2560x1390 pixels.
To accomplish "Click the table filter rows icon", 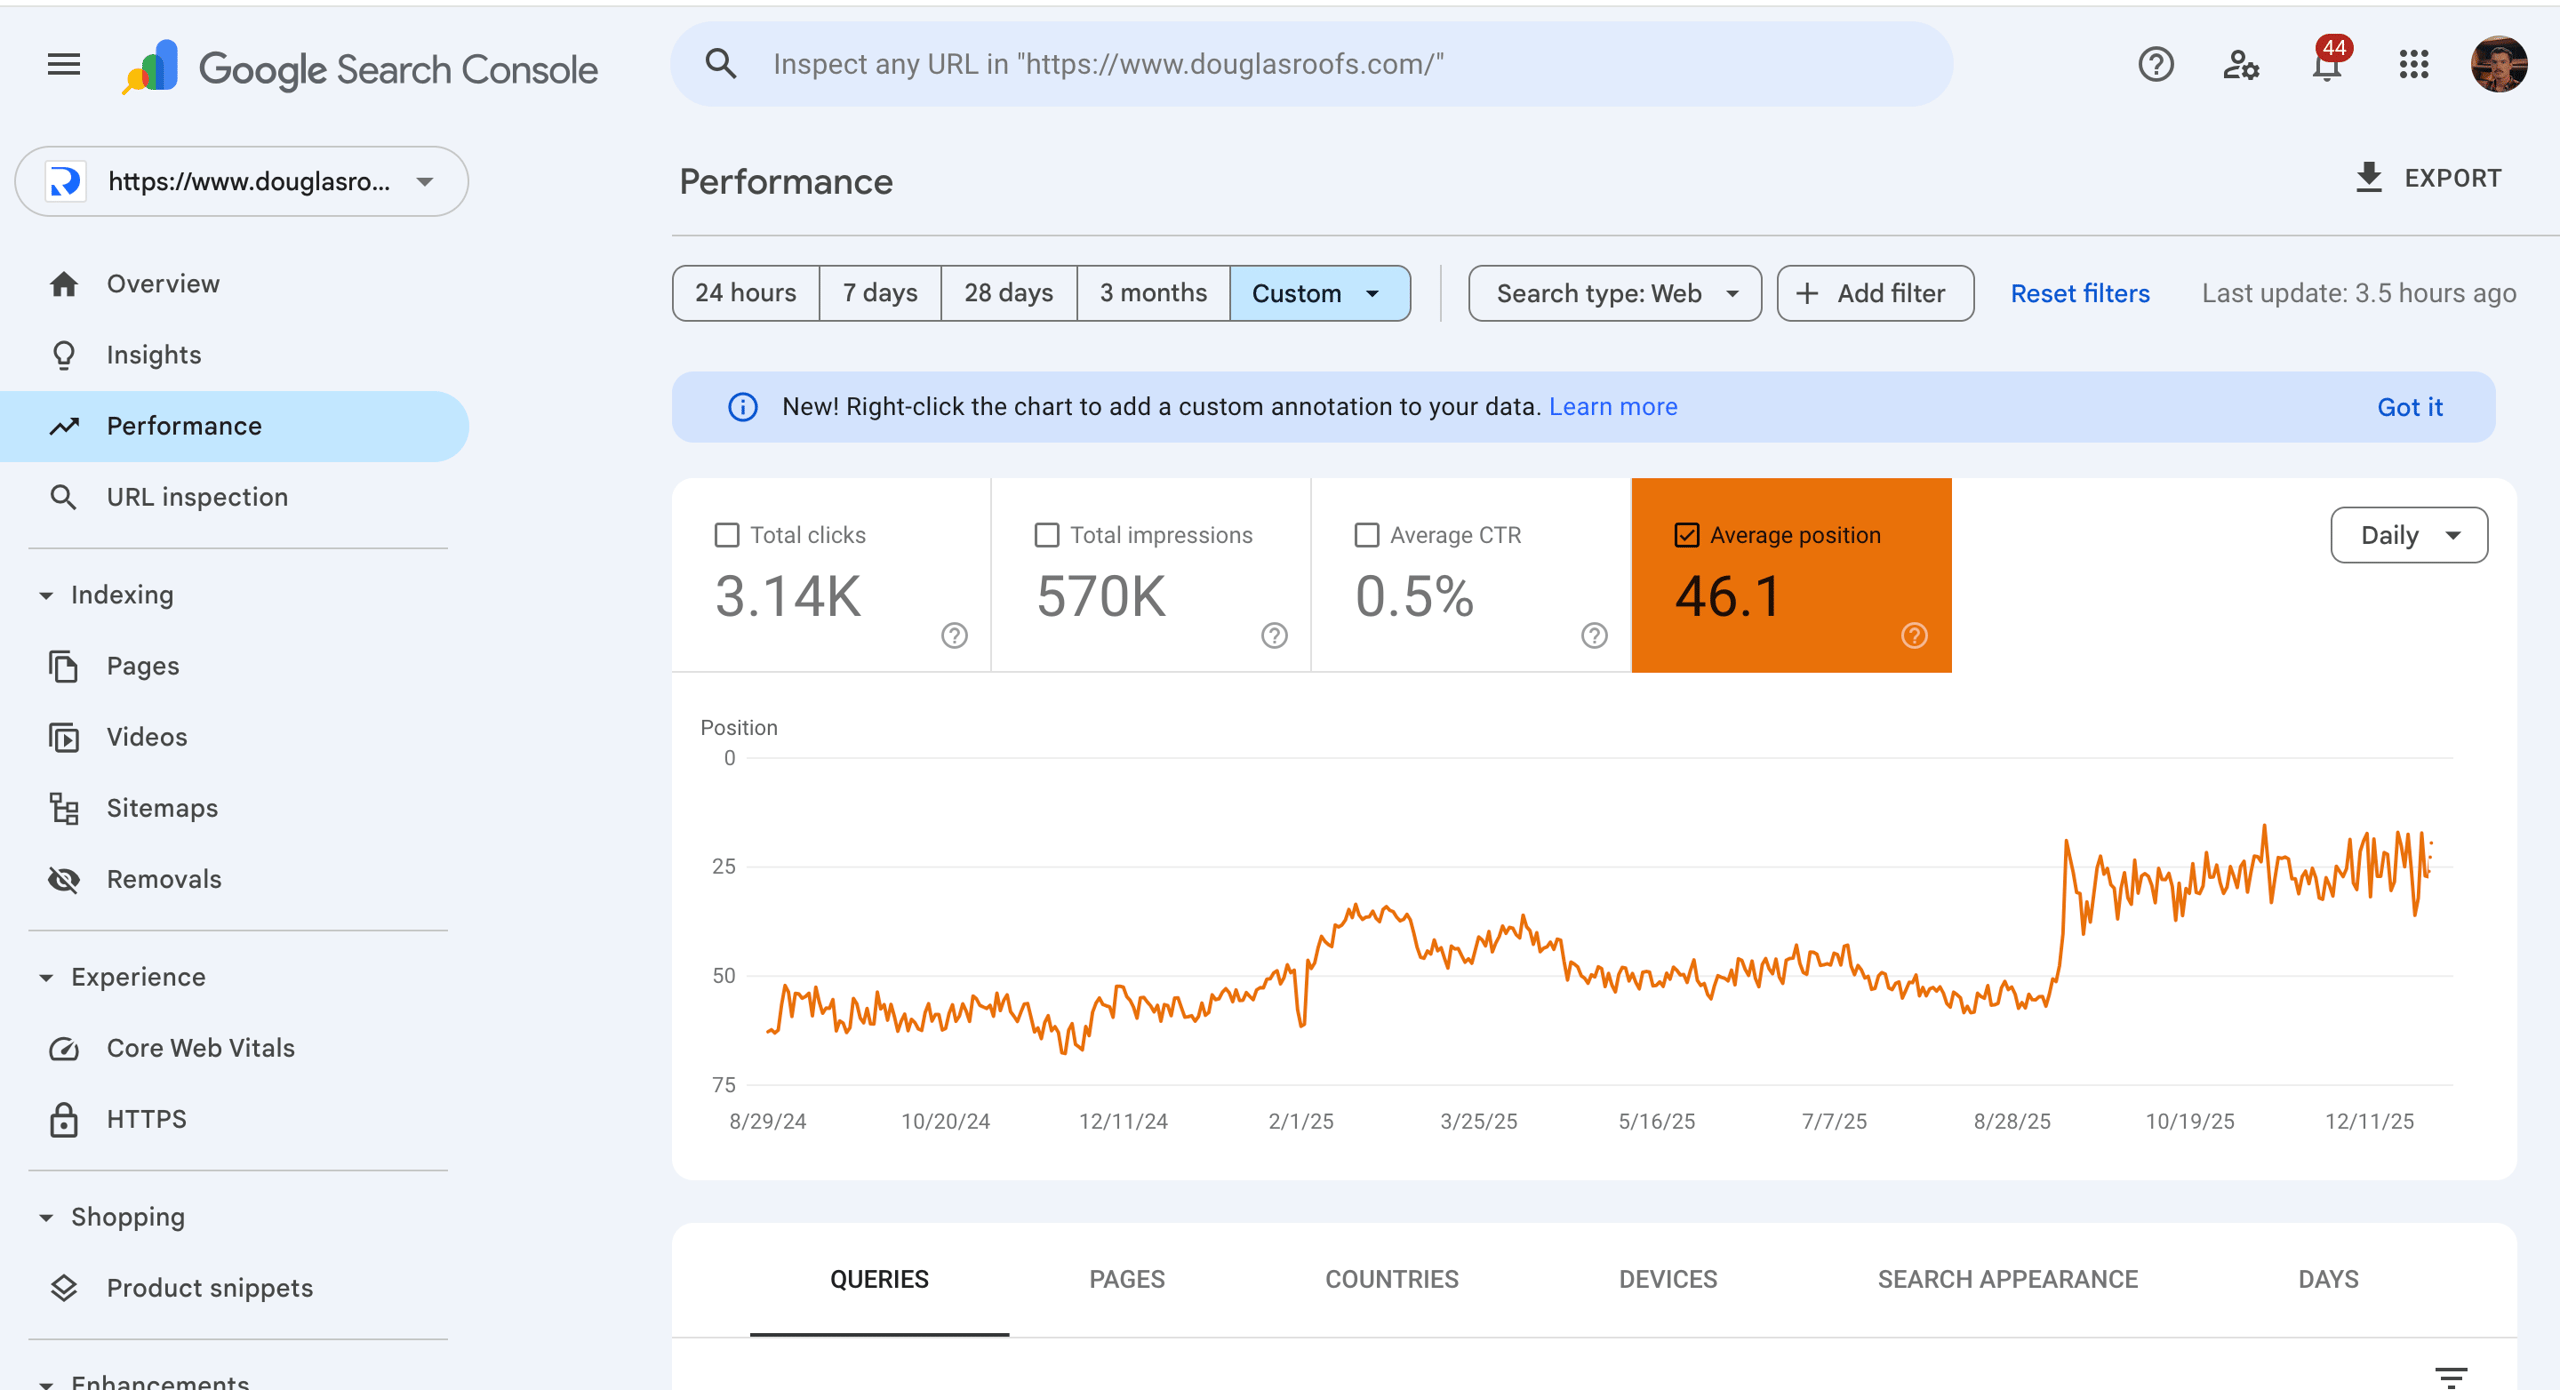I will [2450, 1376].
